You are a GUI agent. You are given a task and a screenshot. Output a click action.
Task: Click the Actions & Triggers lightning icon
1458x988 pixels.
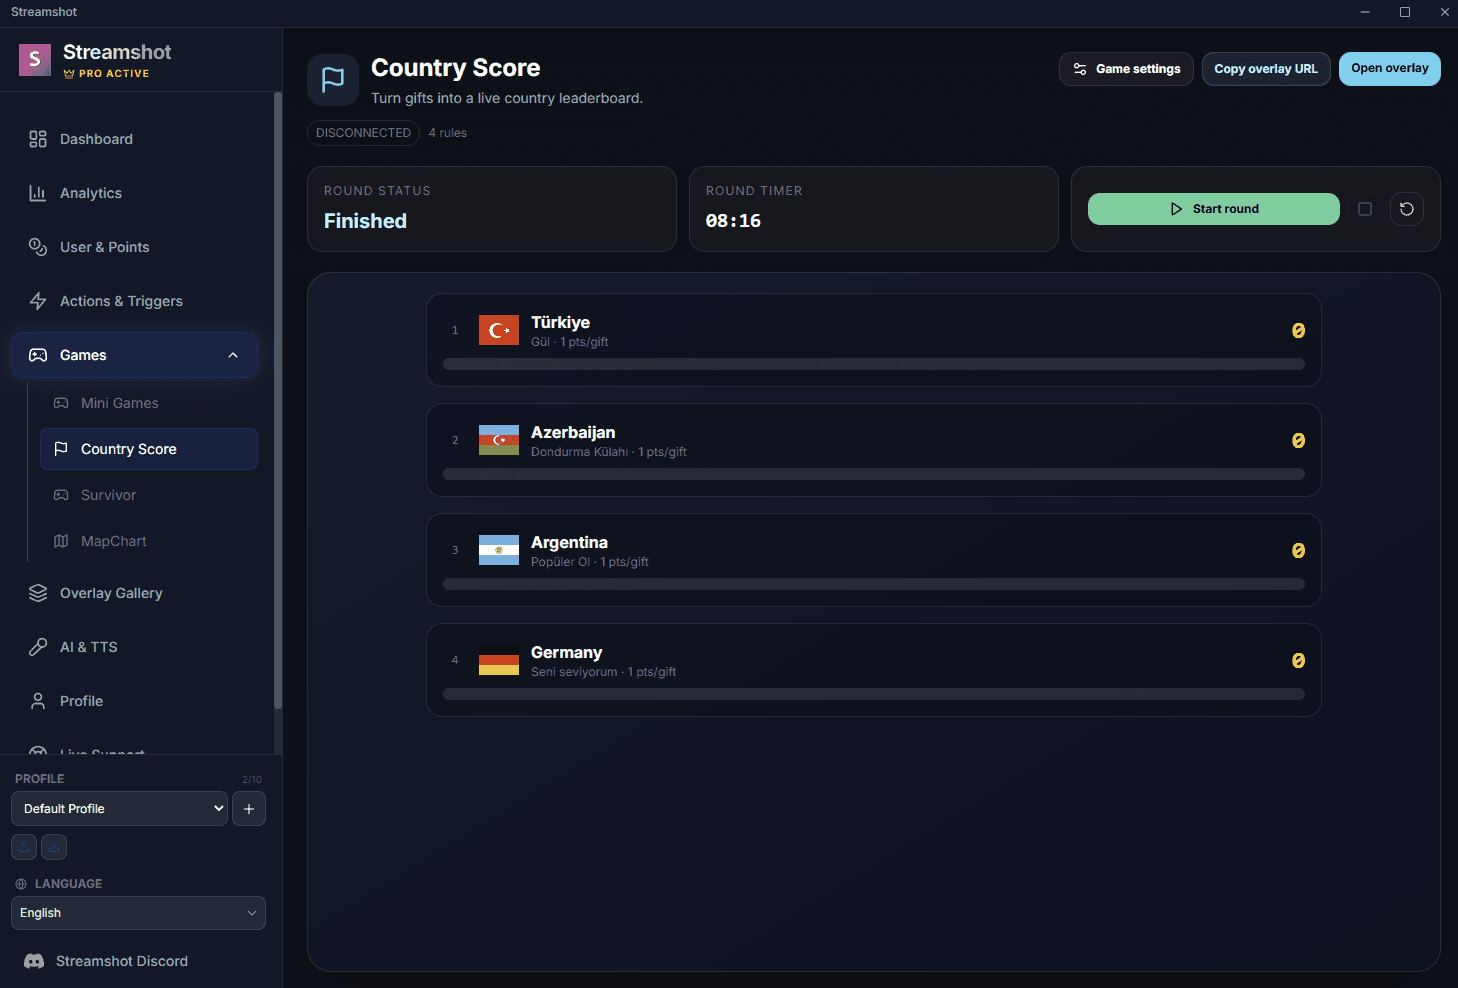[x=38, y=301]
